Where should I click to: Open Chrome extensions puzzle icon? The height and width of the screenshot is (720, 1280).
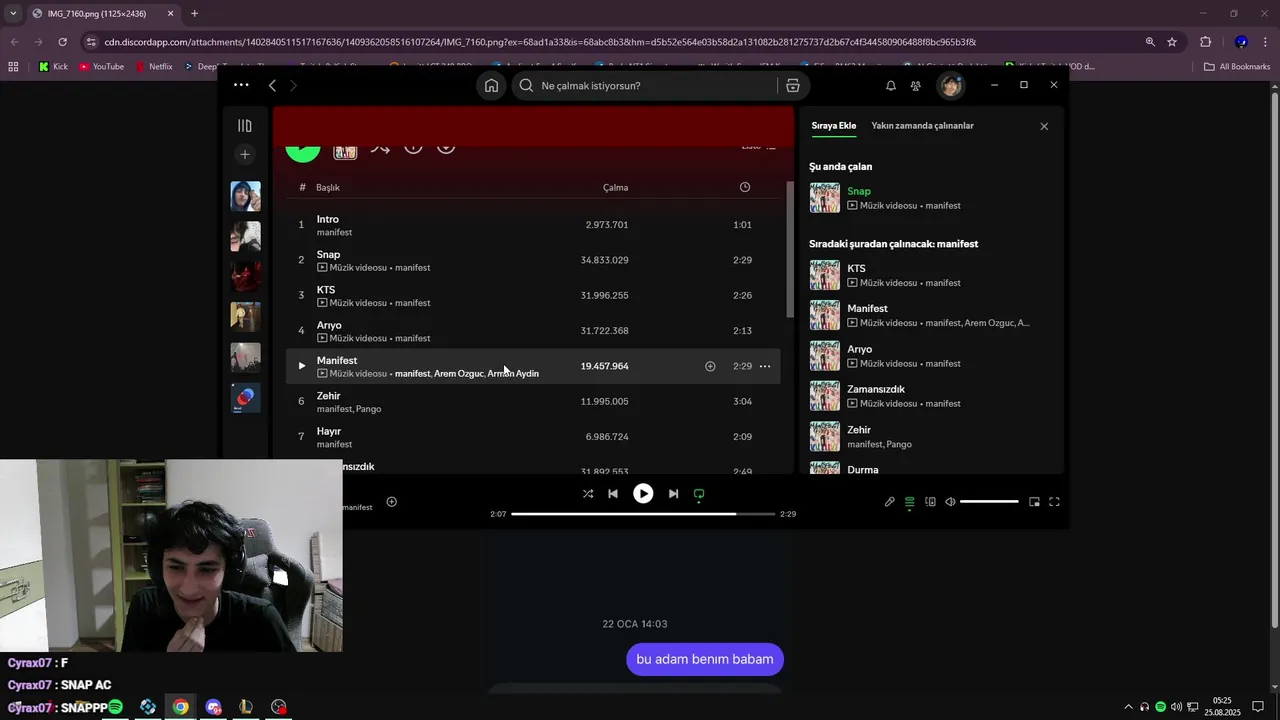[1205, 42]
